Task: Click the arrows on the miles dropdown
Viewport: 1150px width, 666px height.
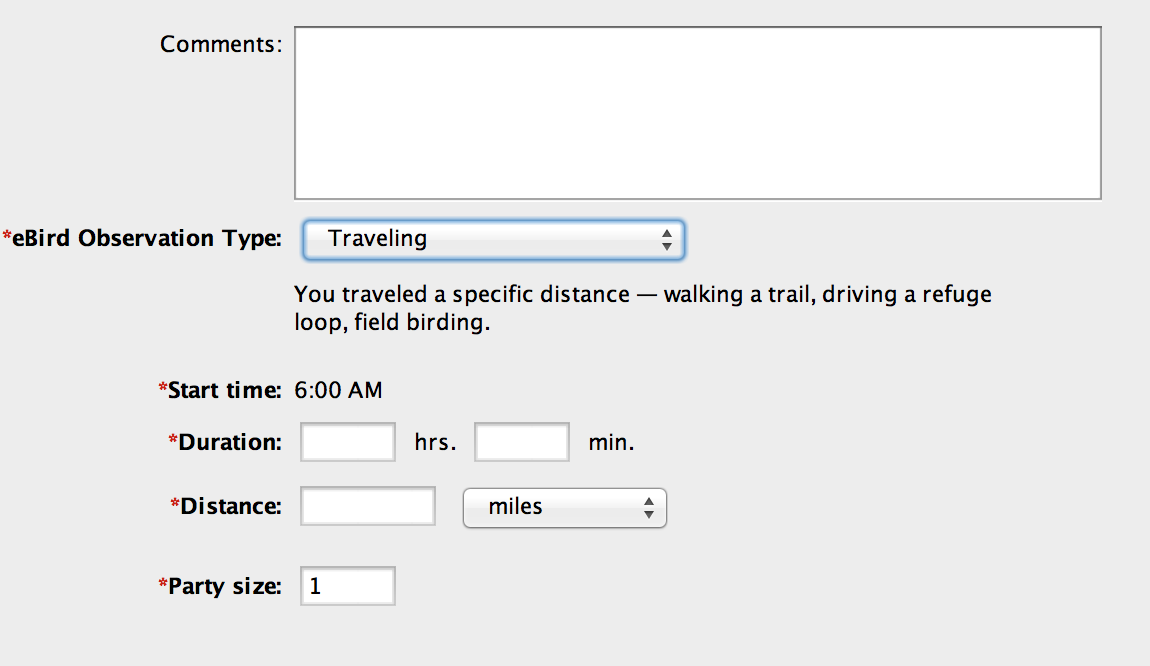Action: 649,507
